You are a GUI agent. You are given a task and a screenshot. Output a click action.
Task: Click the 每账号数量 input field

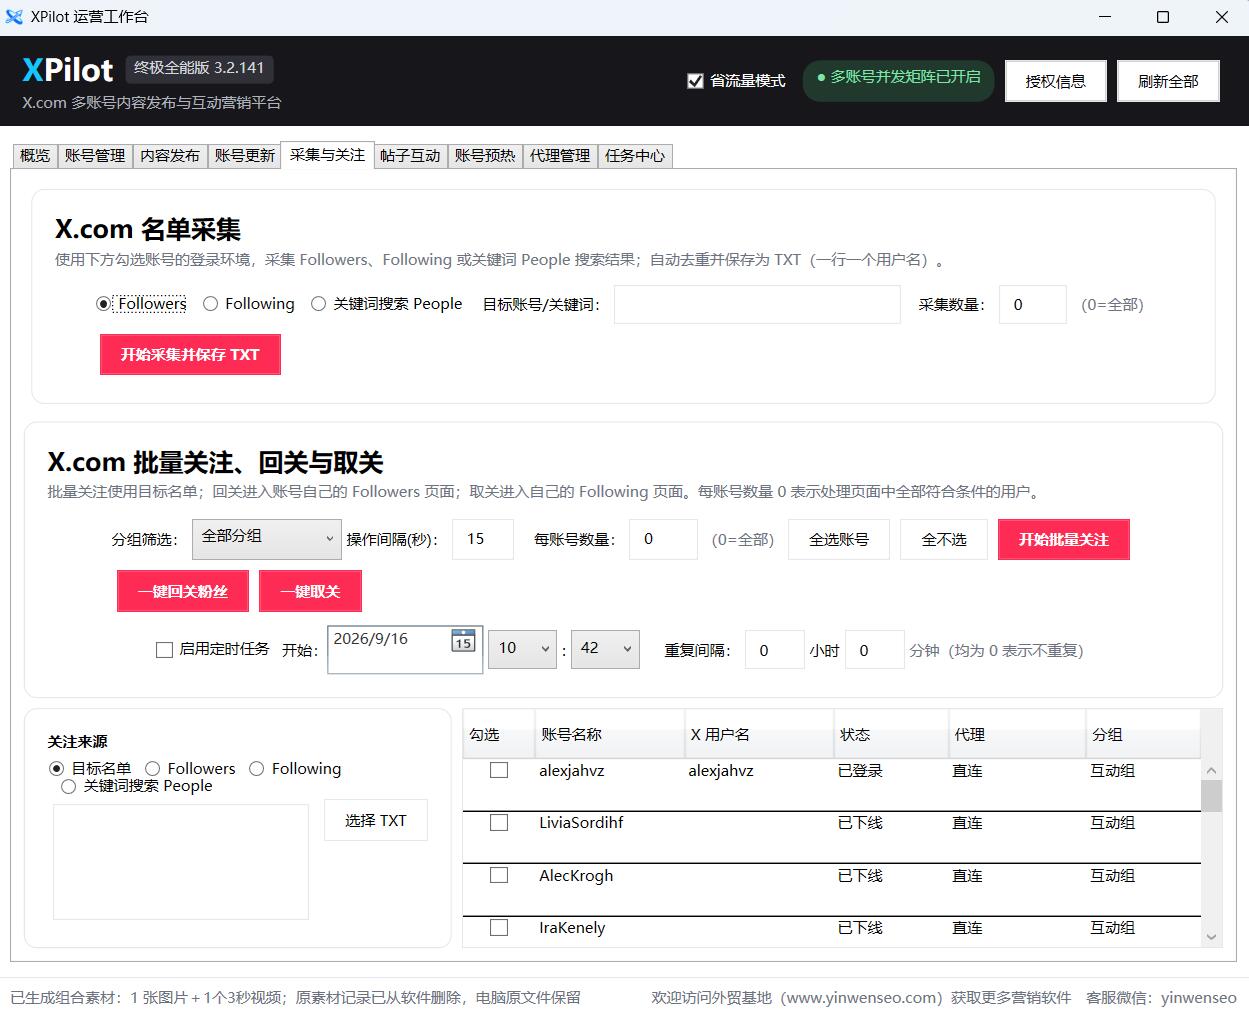[663, 539]
